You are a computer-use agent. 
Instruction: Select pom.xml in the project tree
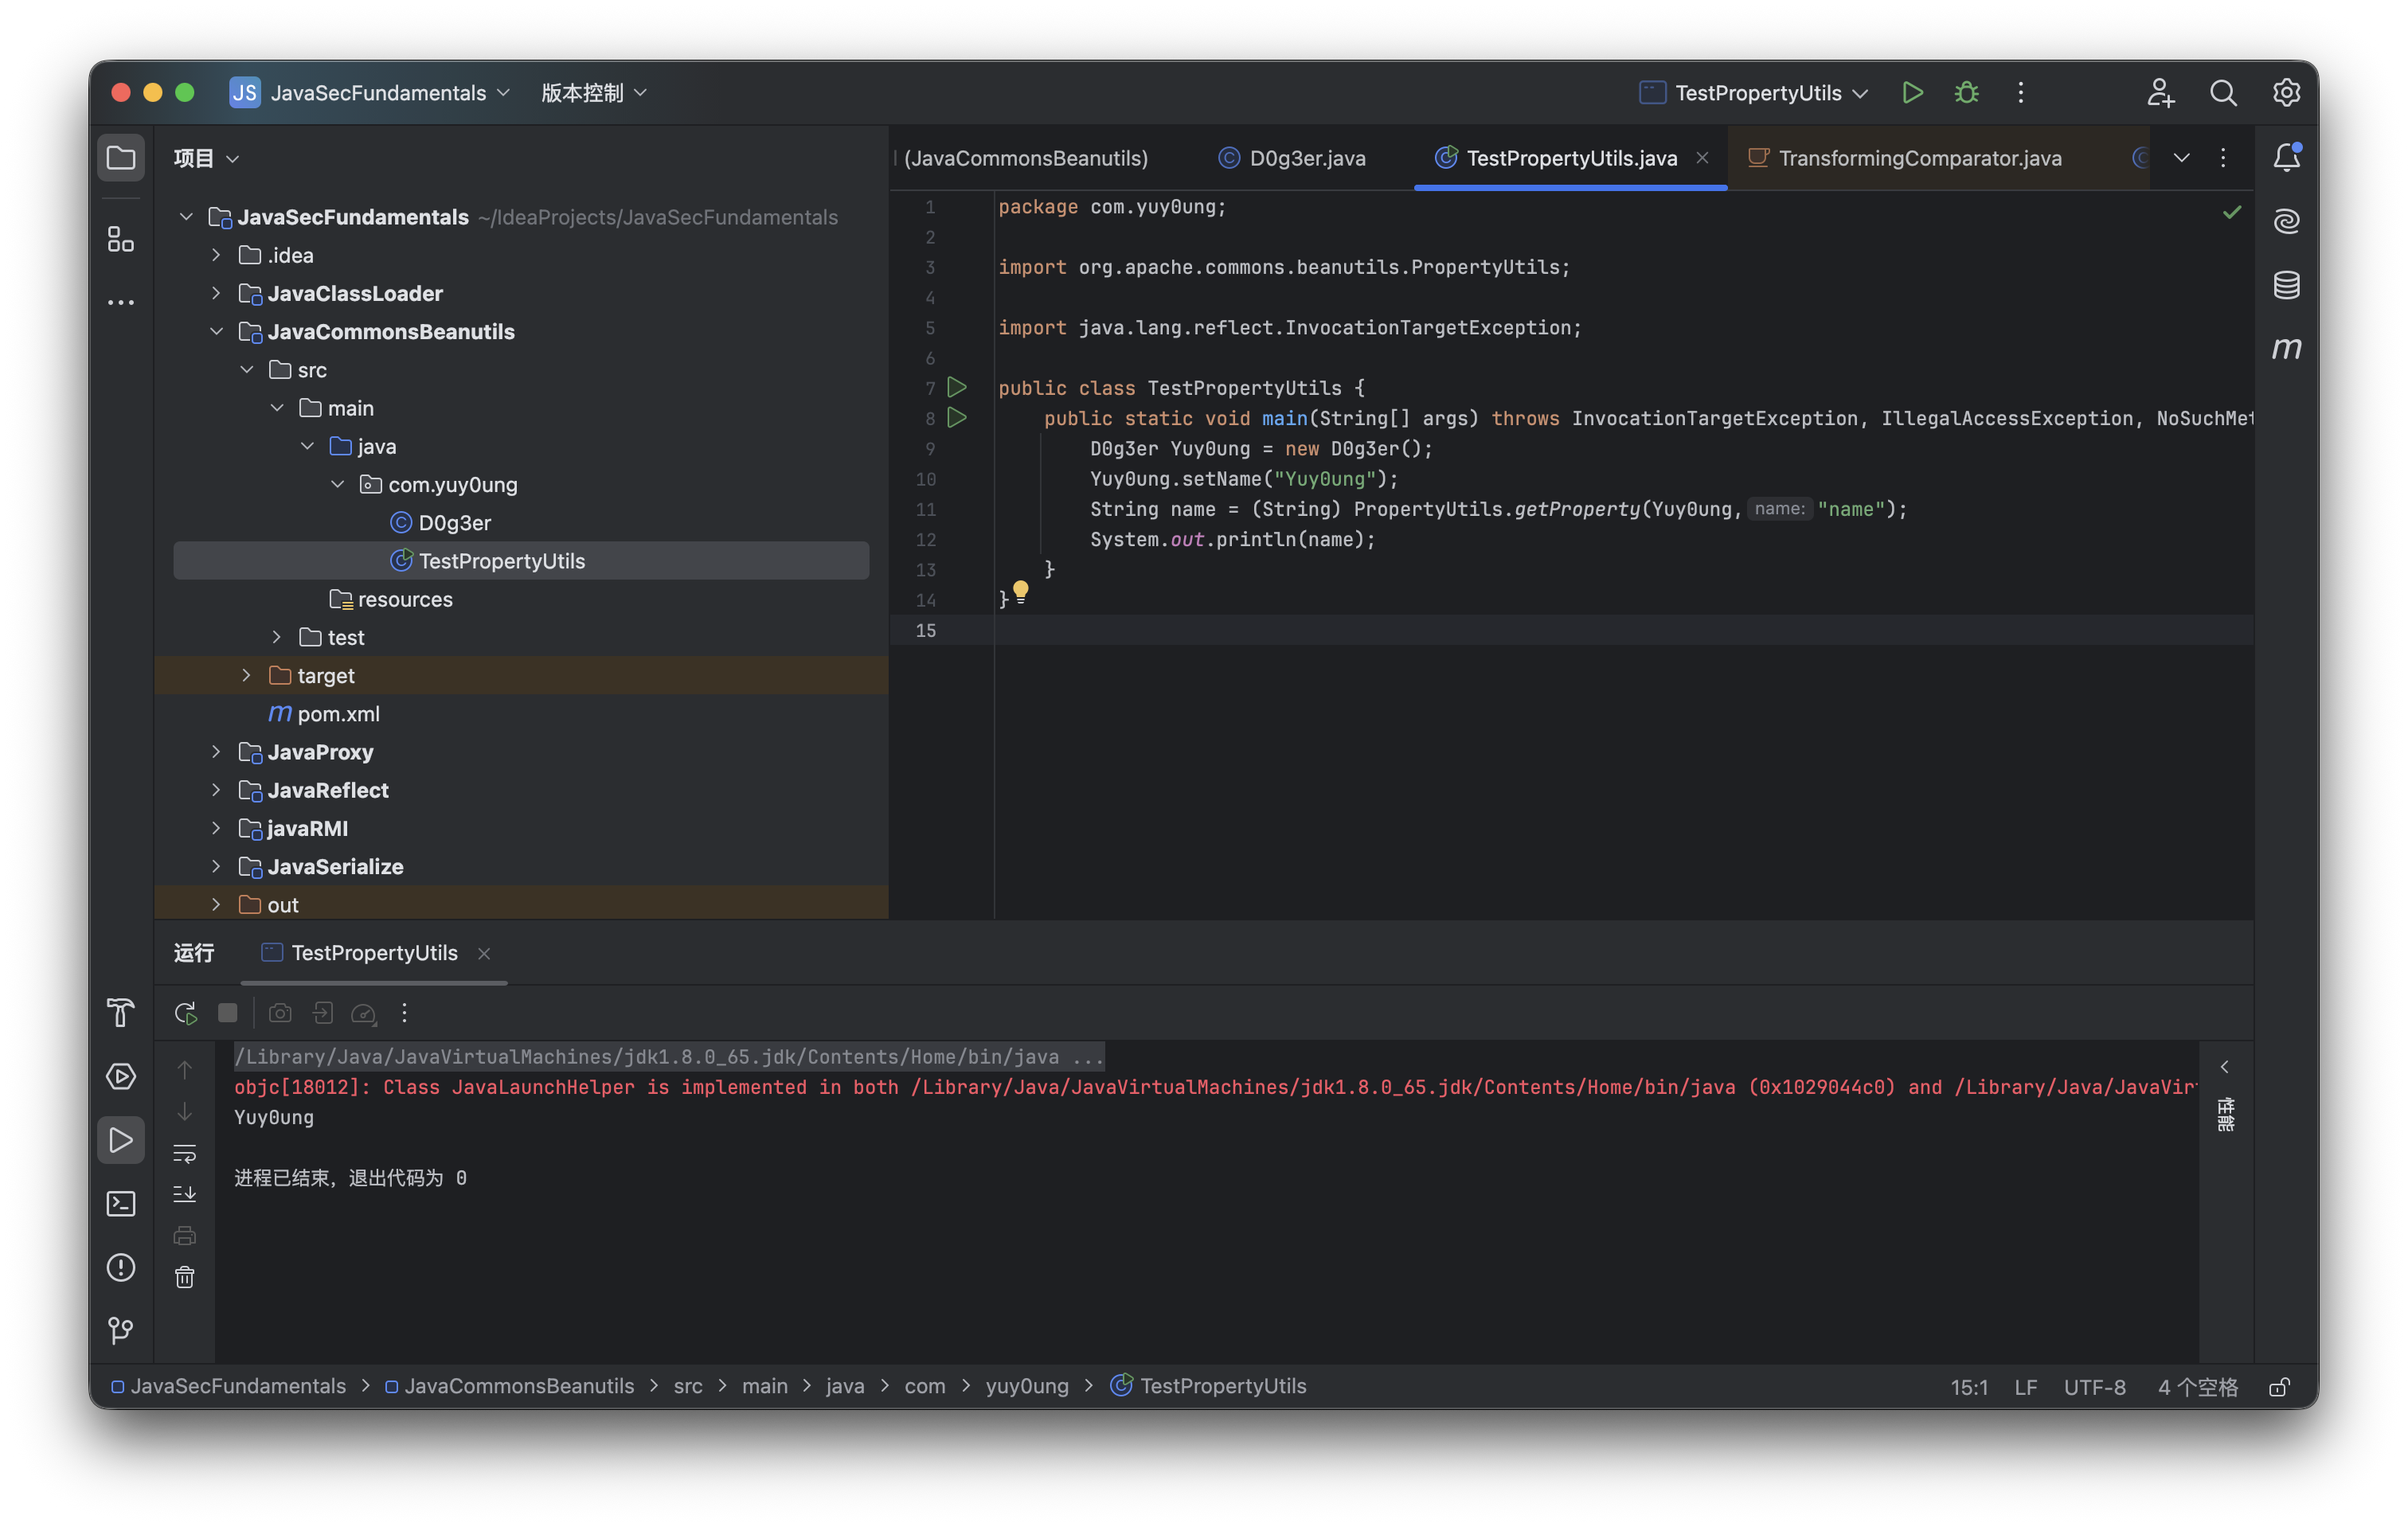(x=338, y=714)
